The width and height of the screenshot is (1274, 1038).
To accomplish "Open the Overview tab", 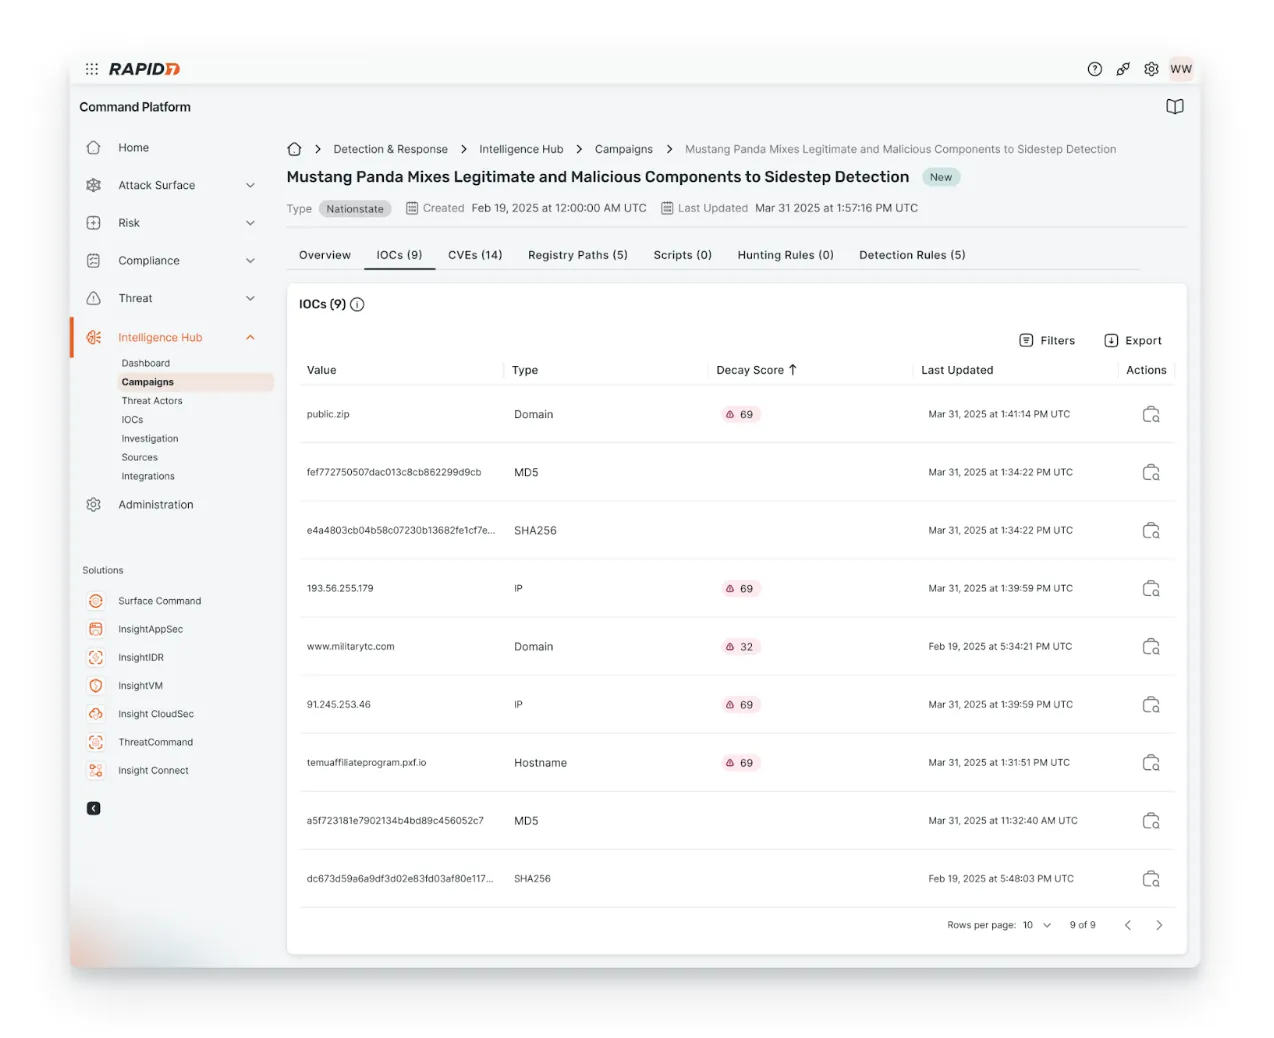I will click(x=324, y=255).
